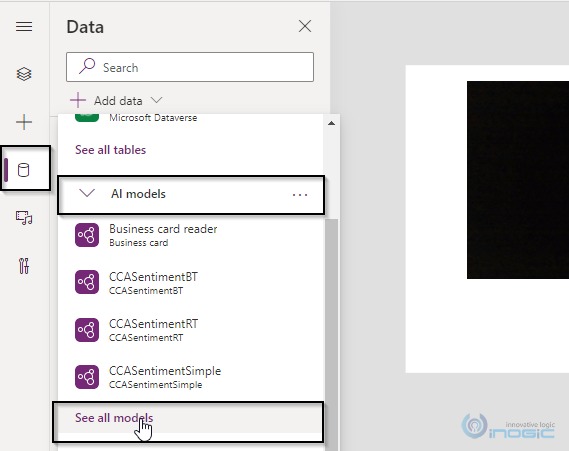
Task: Expand the Add data chevron
Action: 156,100
